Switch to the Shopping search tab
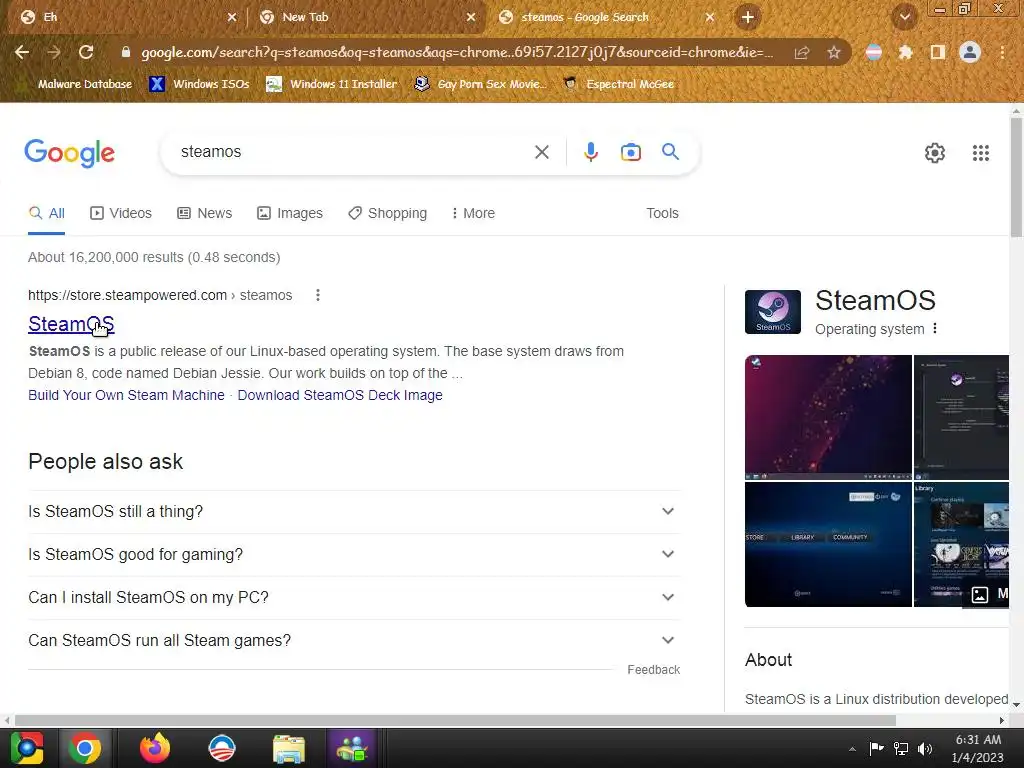Image resolution: width=1024 pixels, height=768 pixels. click(x=387, y=214)
